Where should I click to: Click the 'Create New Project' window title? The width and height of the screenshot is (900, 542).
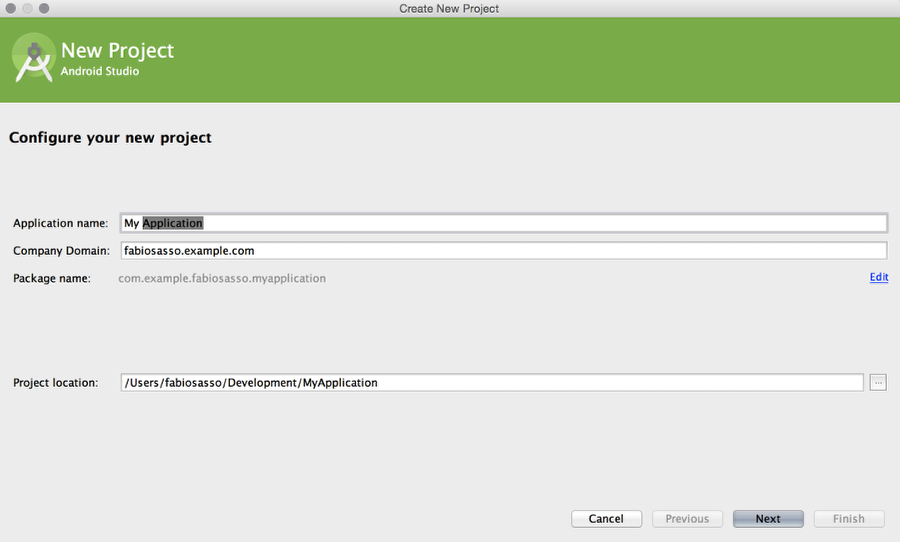click(x=449, y=9)
